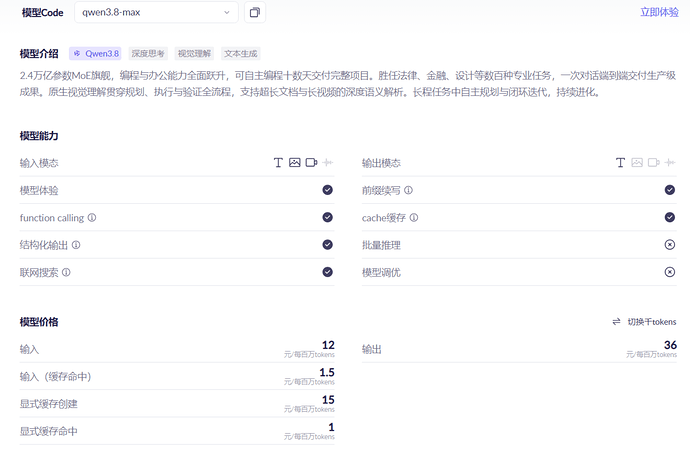Click the check mark for 联网搜索
Image resolution: width=690 pixels, height=456 pixels.
(327, 272)
